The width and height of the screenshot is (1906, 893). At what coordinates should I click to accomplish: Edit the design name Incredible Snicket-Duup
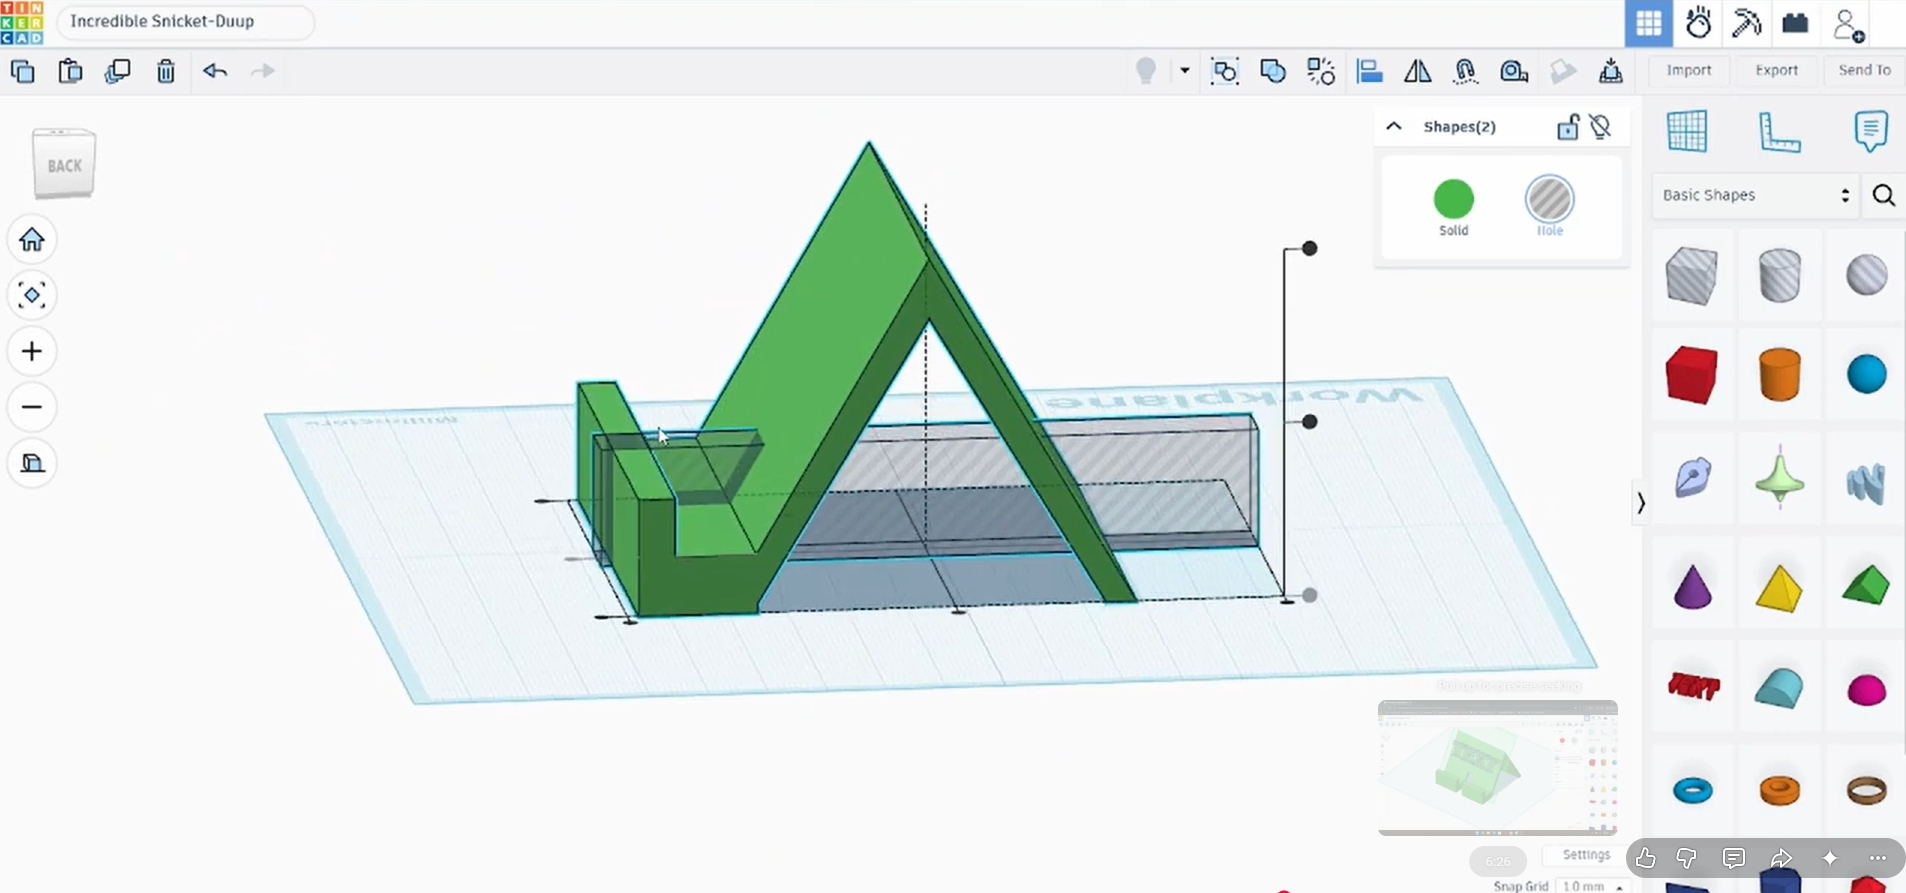[185, 22]
